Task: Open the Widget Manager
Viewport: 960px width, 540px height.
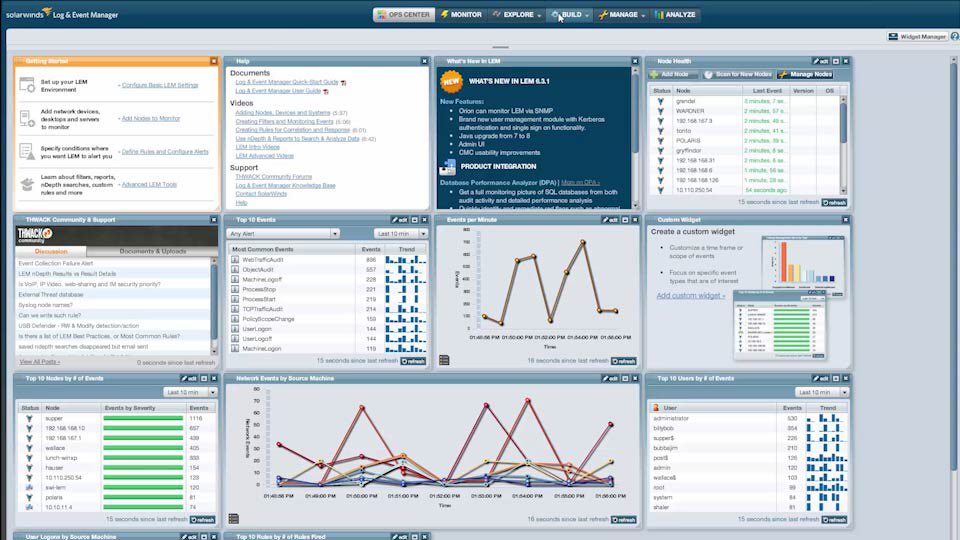Action: (917, 37)
